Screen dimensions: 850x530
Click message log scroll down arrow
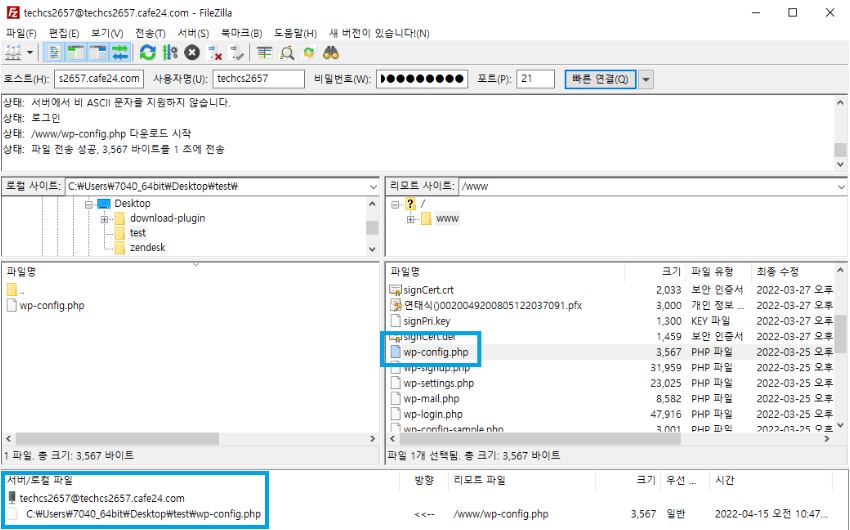840,165
